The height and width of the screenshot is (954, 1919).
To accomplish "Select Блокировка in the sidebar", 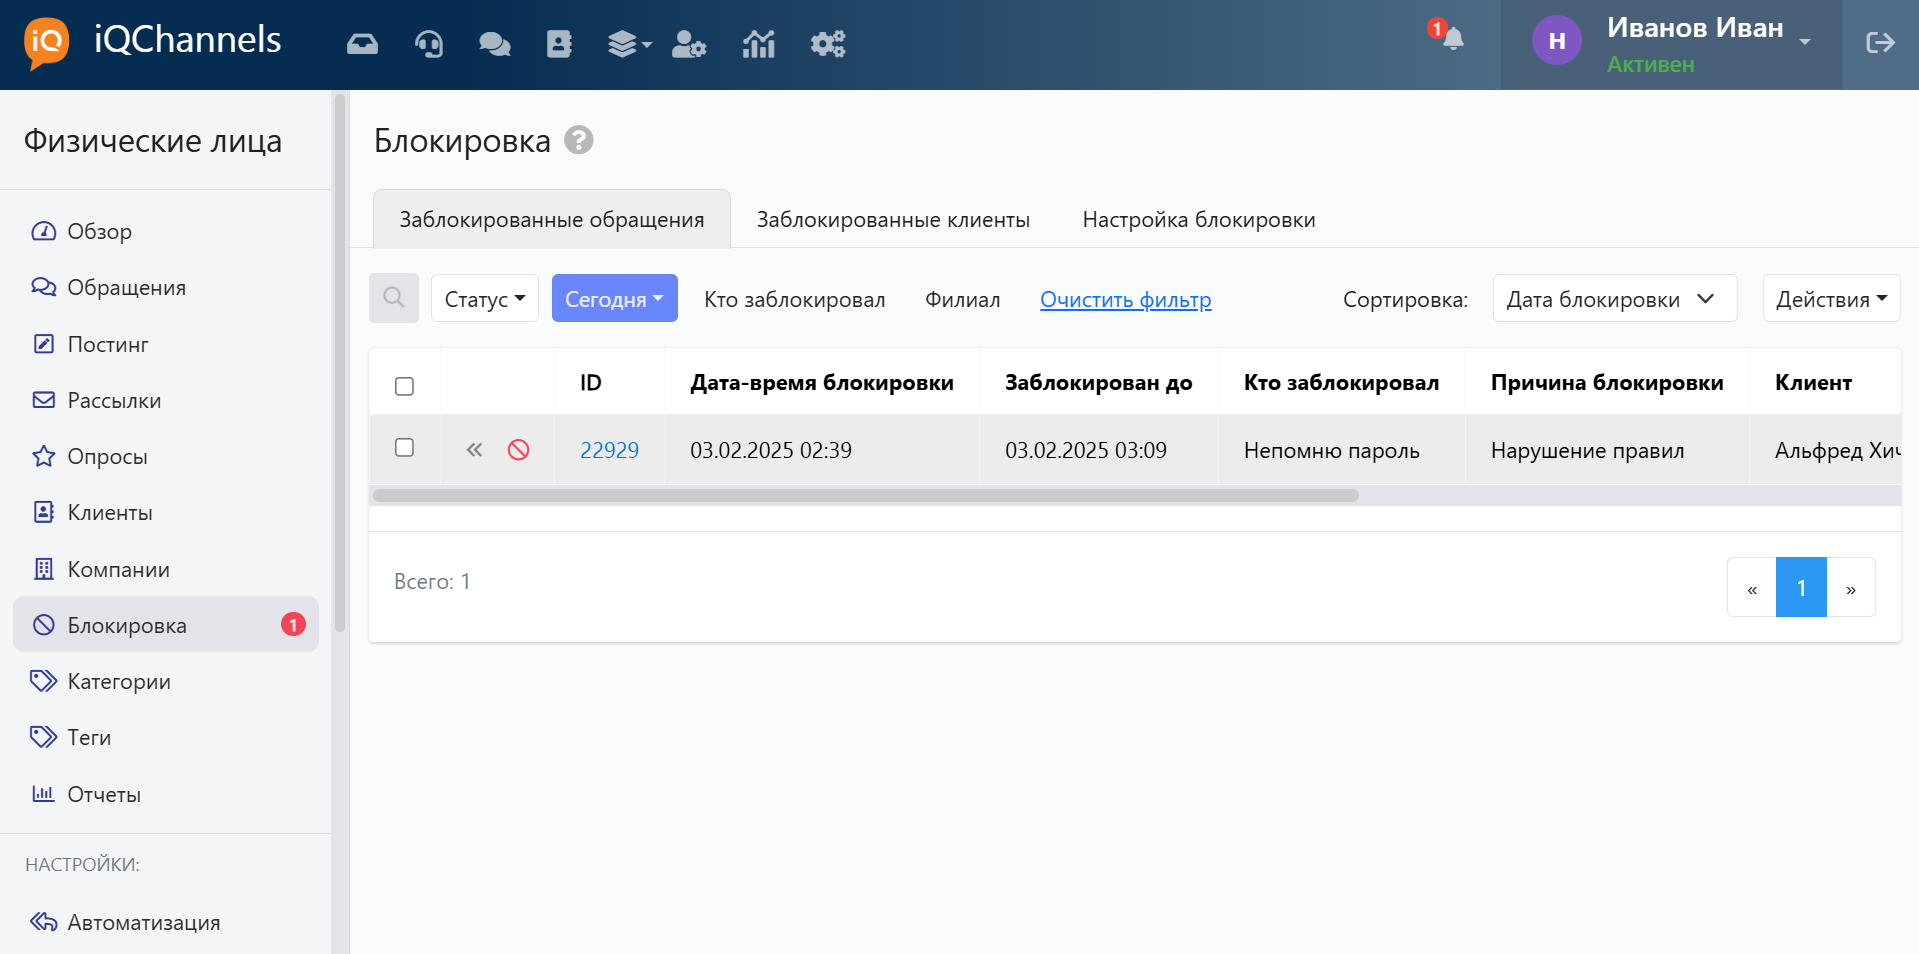I will [x=165, y=625].
